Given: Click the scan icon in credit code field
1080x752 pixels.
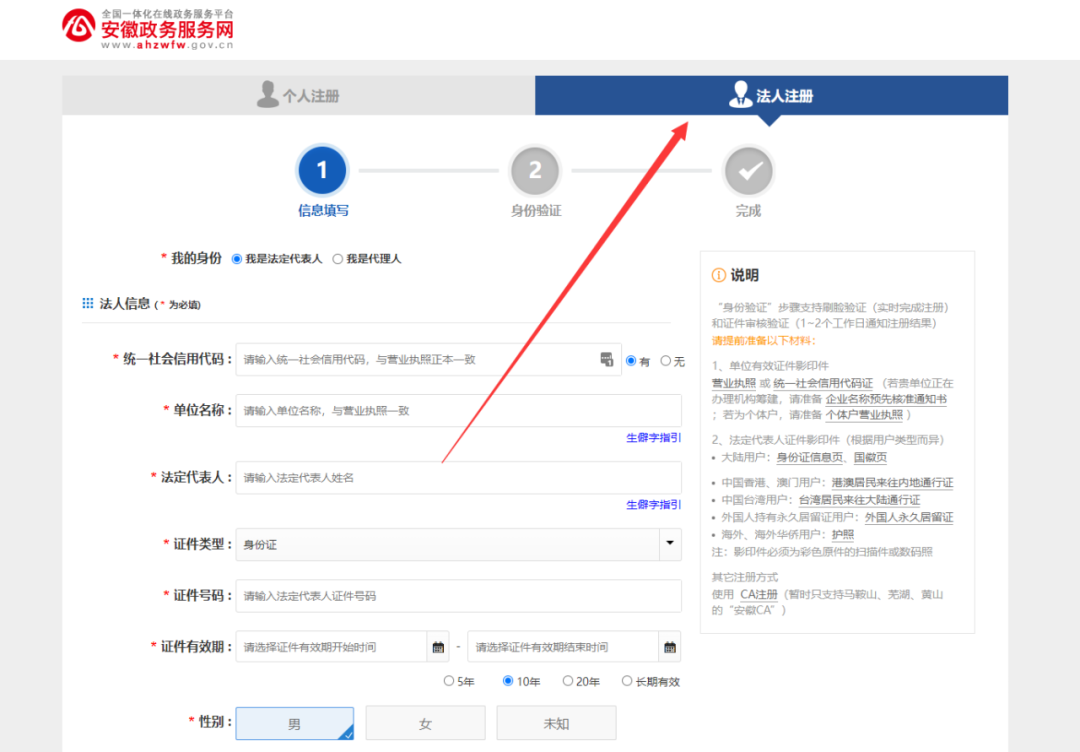Looking at the screenshot, I should (x=606, y=360).
